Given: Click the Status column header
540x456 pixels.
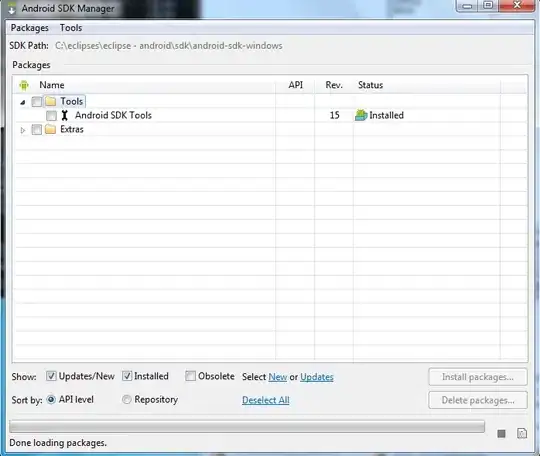Looking at the screenshot, I should click(x=371, y=85).
